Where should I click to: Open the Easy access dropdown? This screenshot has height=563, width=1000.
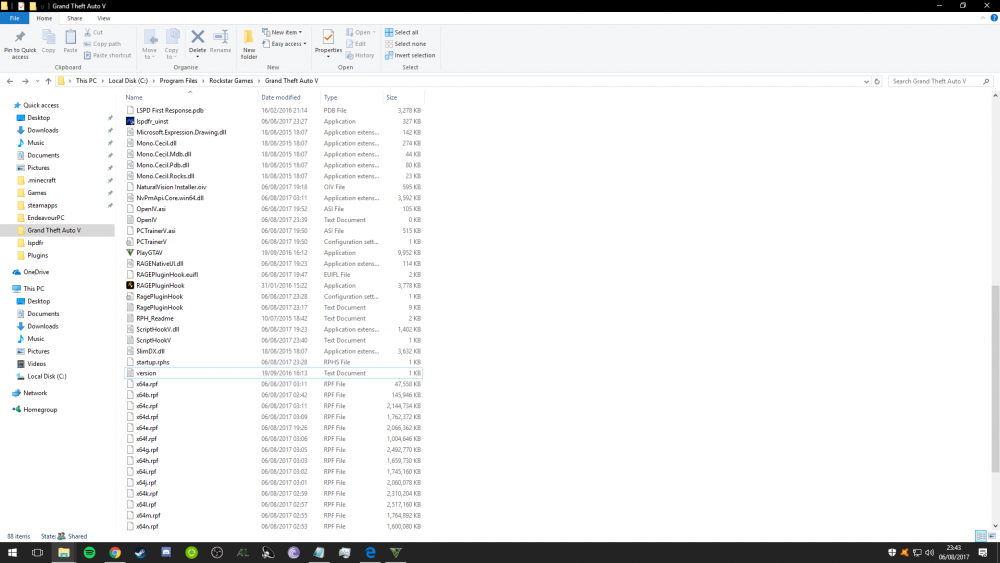pos(284,44)
